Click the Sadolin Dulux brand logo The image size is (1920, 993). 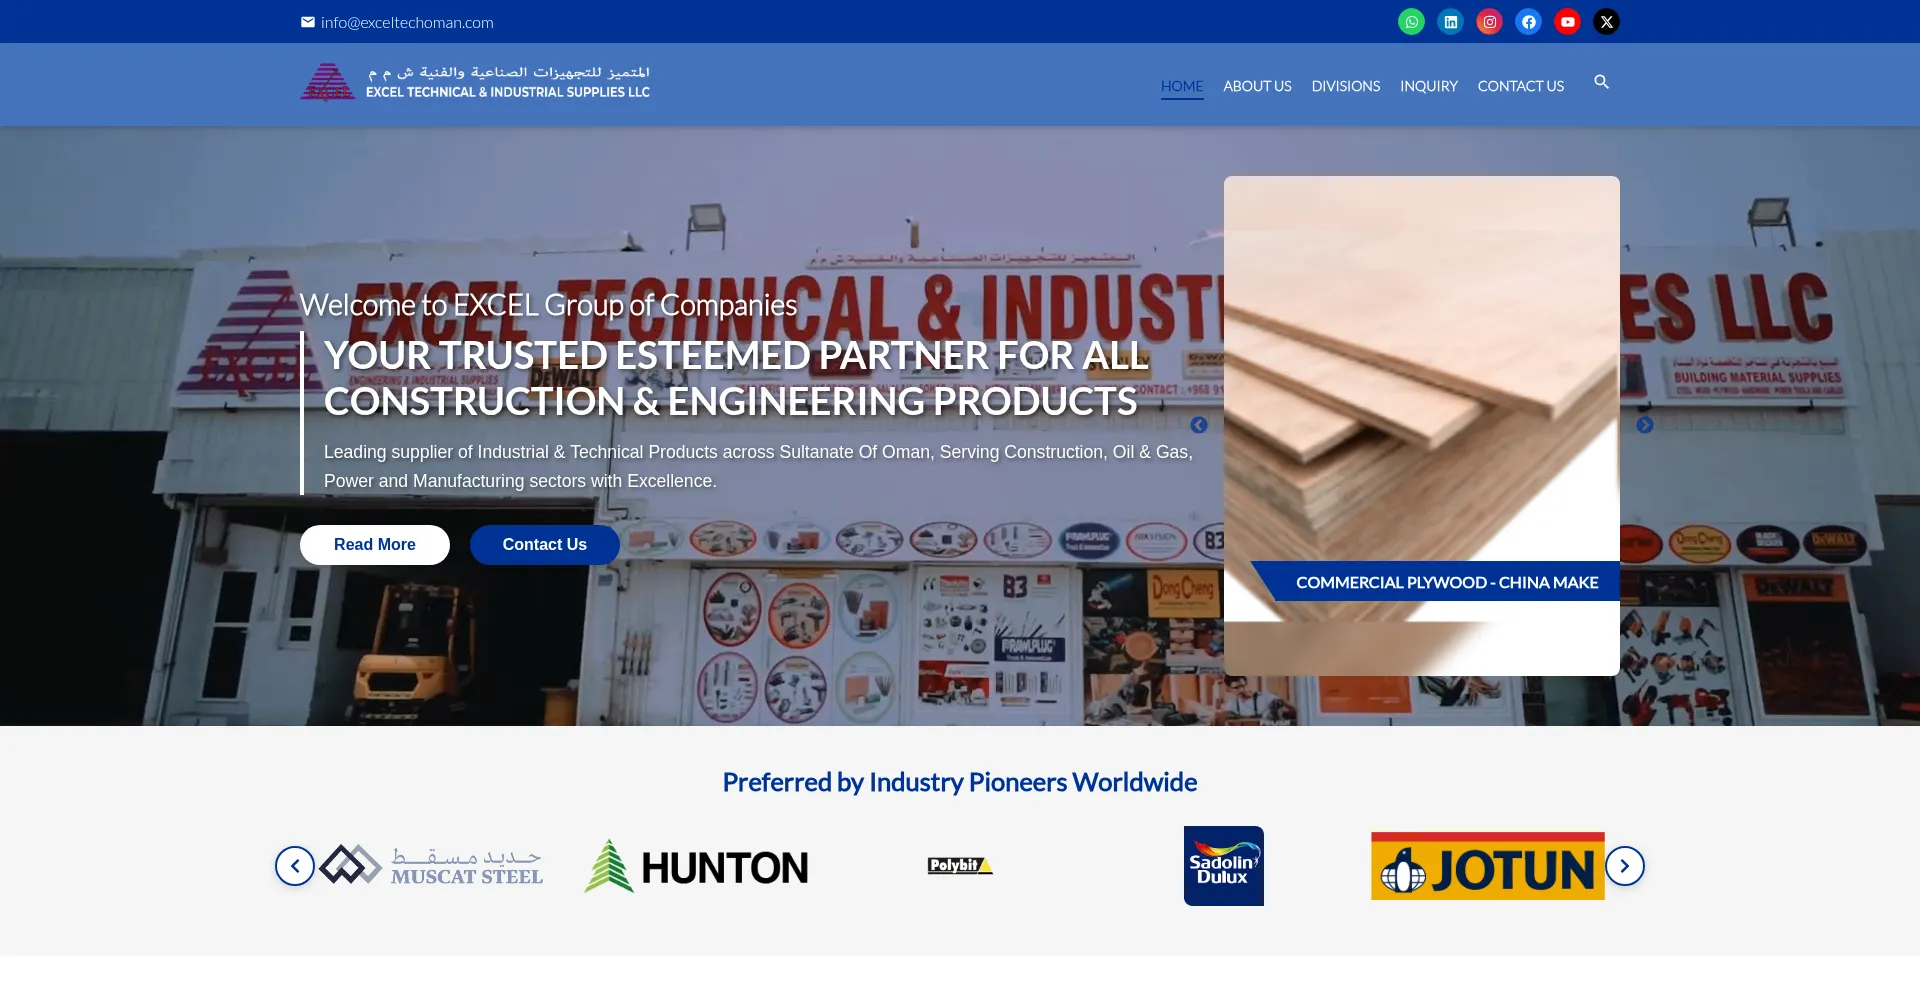(x=1224, y=866)
